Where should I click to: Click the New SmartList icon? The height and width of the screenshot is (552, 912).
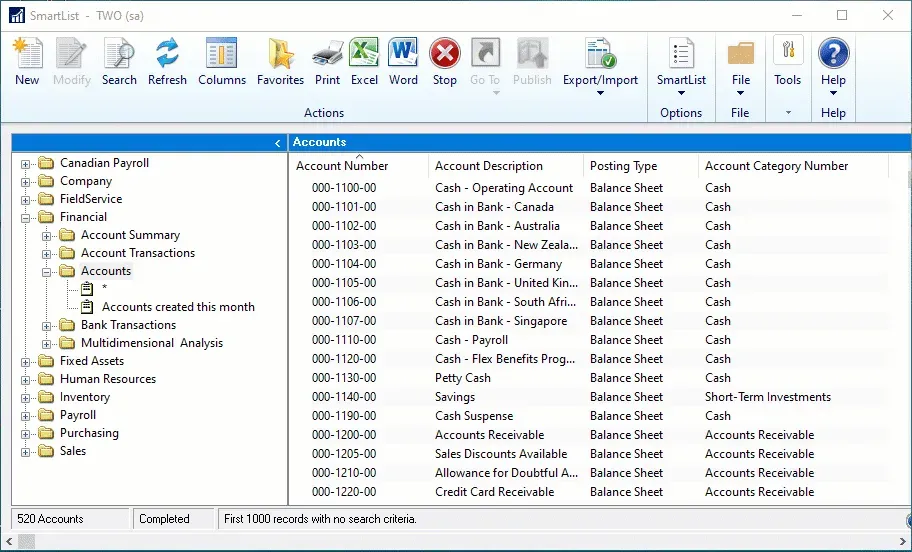27,61
